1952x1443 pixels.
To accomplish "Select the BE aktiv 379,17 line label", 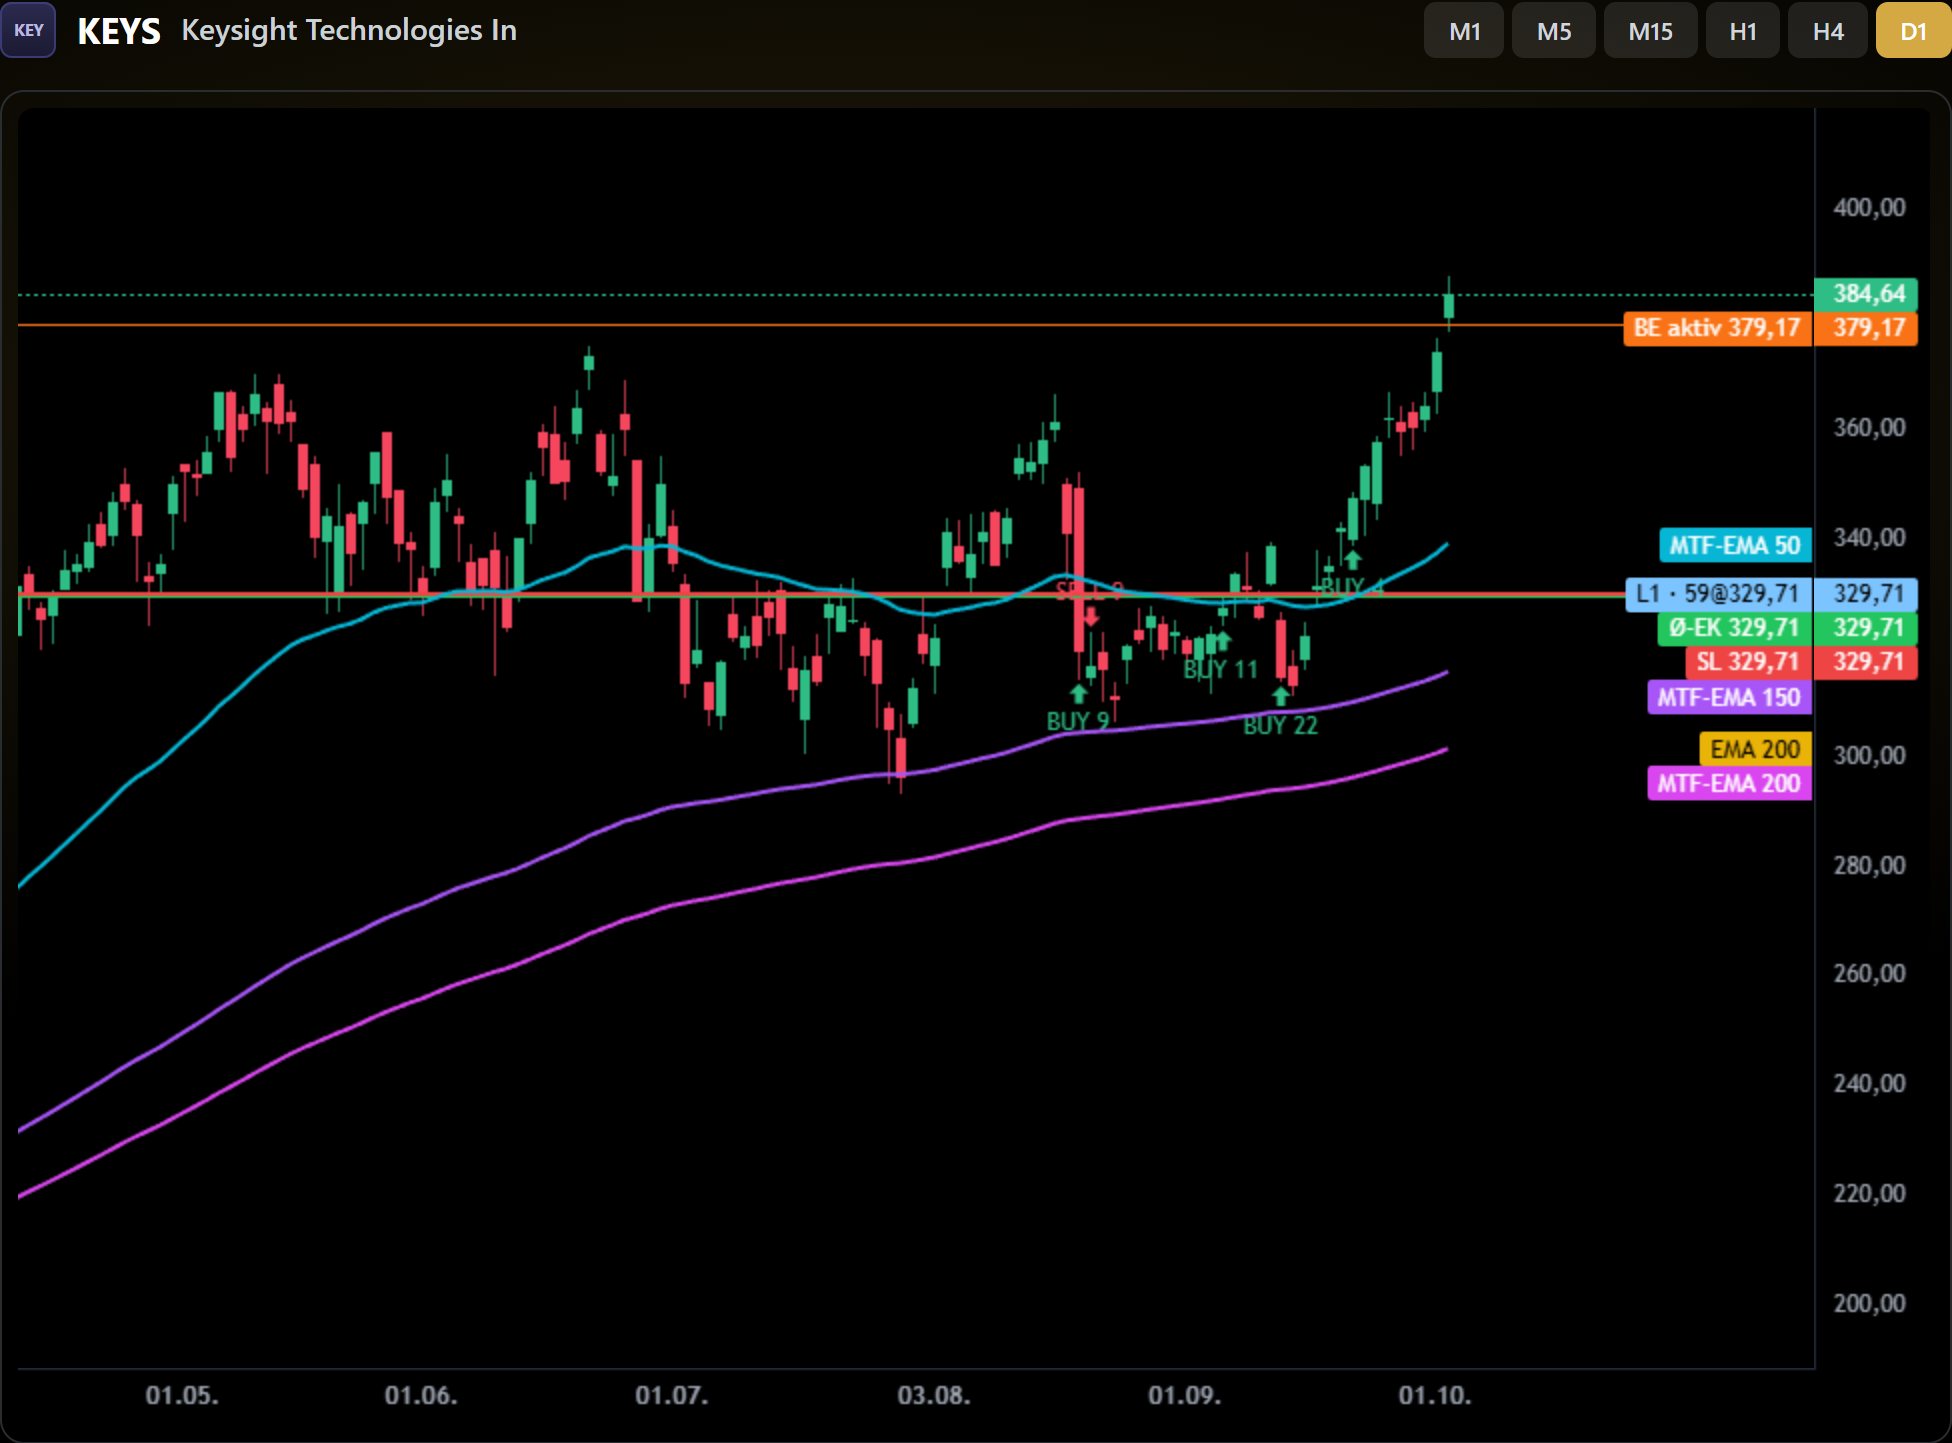I will (1717, 328).
